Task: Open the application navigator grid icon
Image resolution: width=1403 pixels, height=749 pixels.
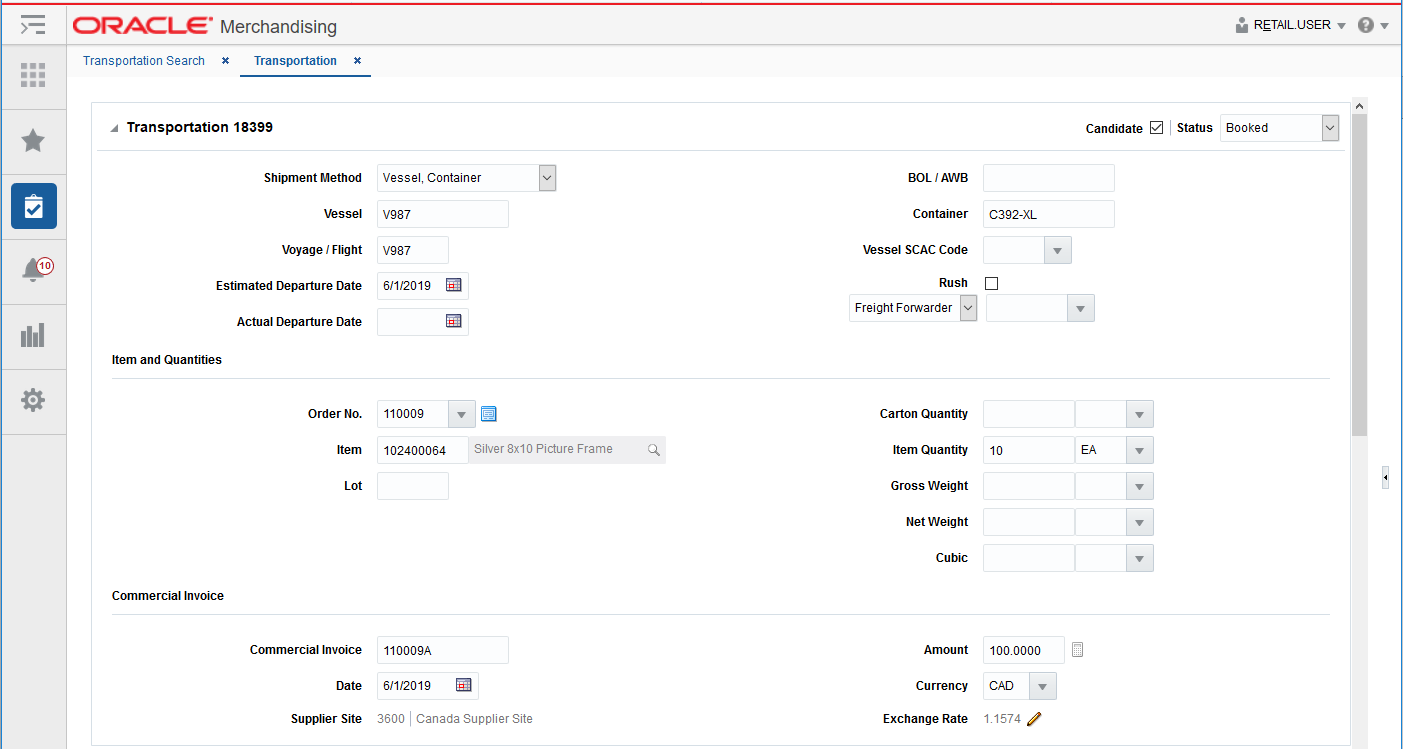Action: 33,76
